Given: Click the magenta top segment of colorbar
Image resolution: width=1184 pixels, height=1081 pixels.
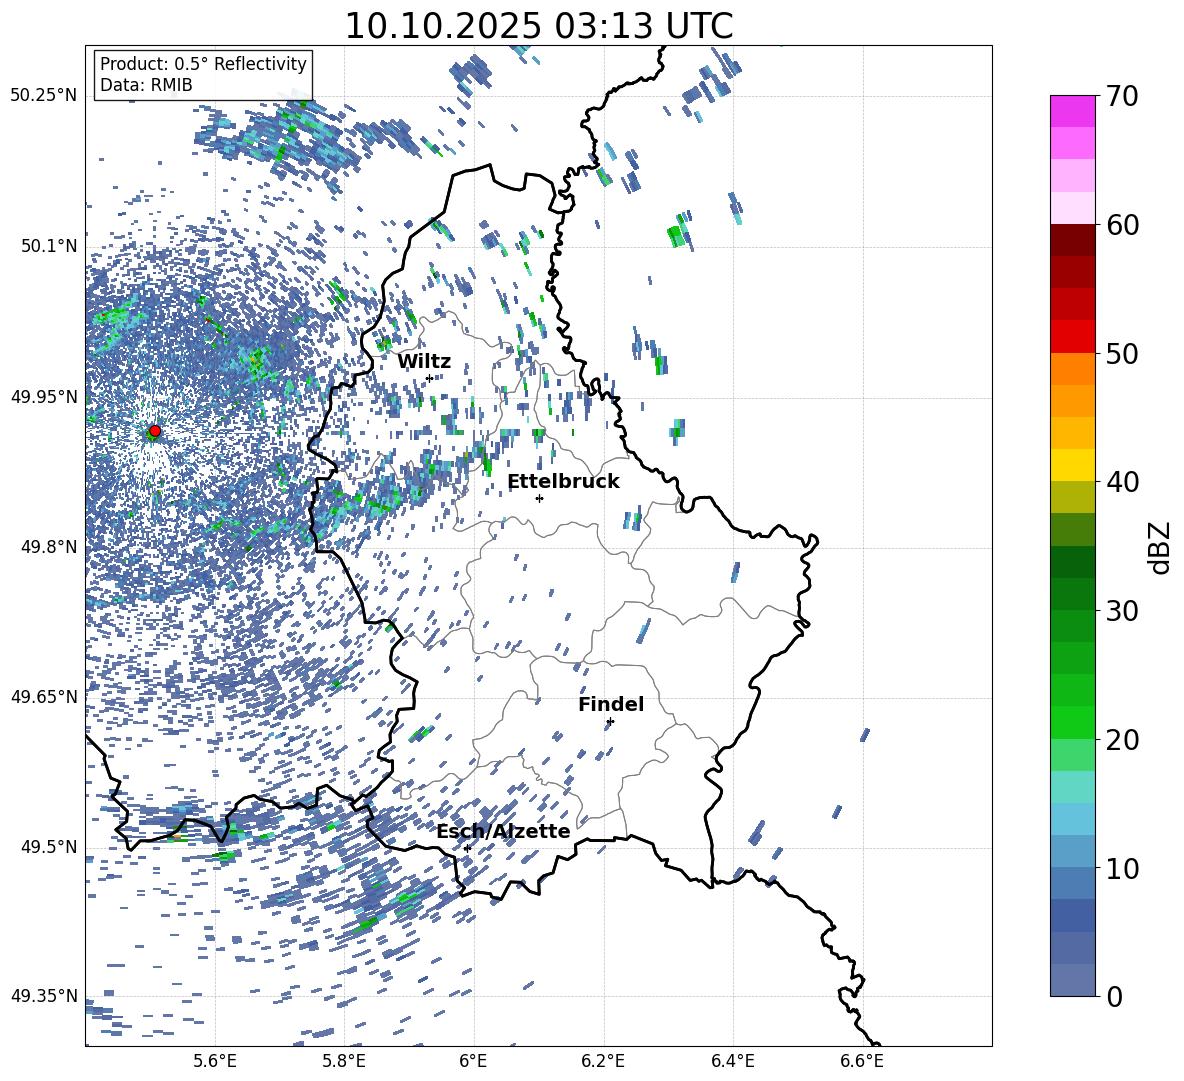Looking at the screenshot, I should pyautogui.click(x=1073, y=111).
